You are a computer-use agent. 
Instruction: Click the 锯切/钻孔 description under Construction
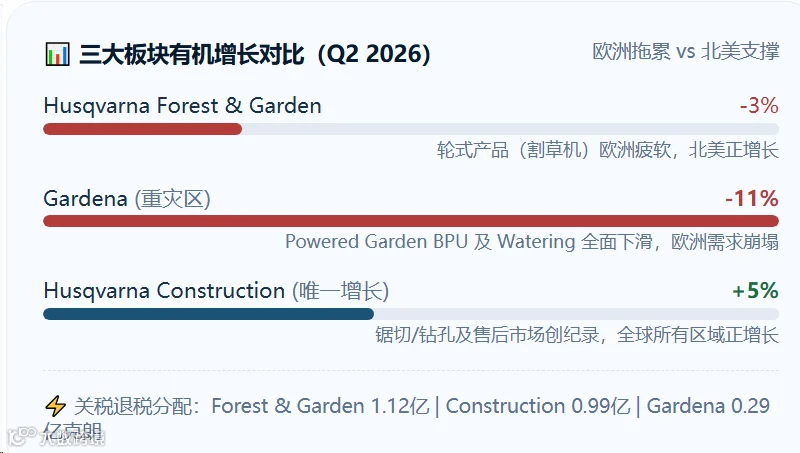[x=577, y=335]
